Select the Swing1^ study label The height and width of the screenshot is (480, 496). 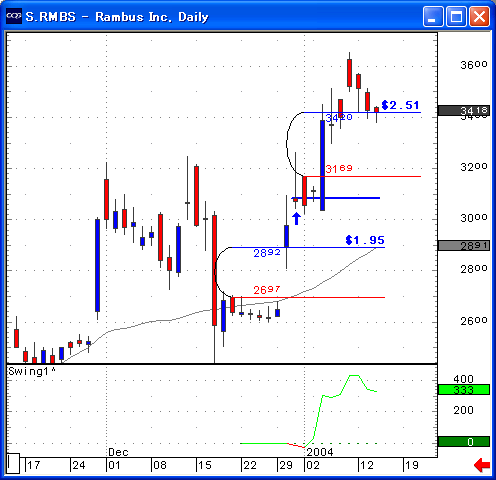click(32, 371)
